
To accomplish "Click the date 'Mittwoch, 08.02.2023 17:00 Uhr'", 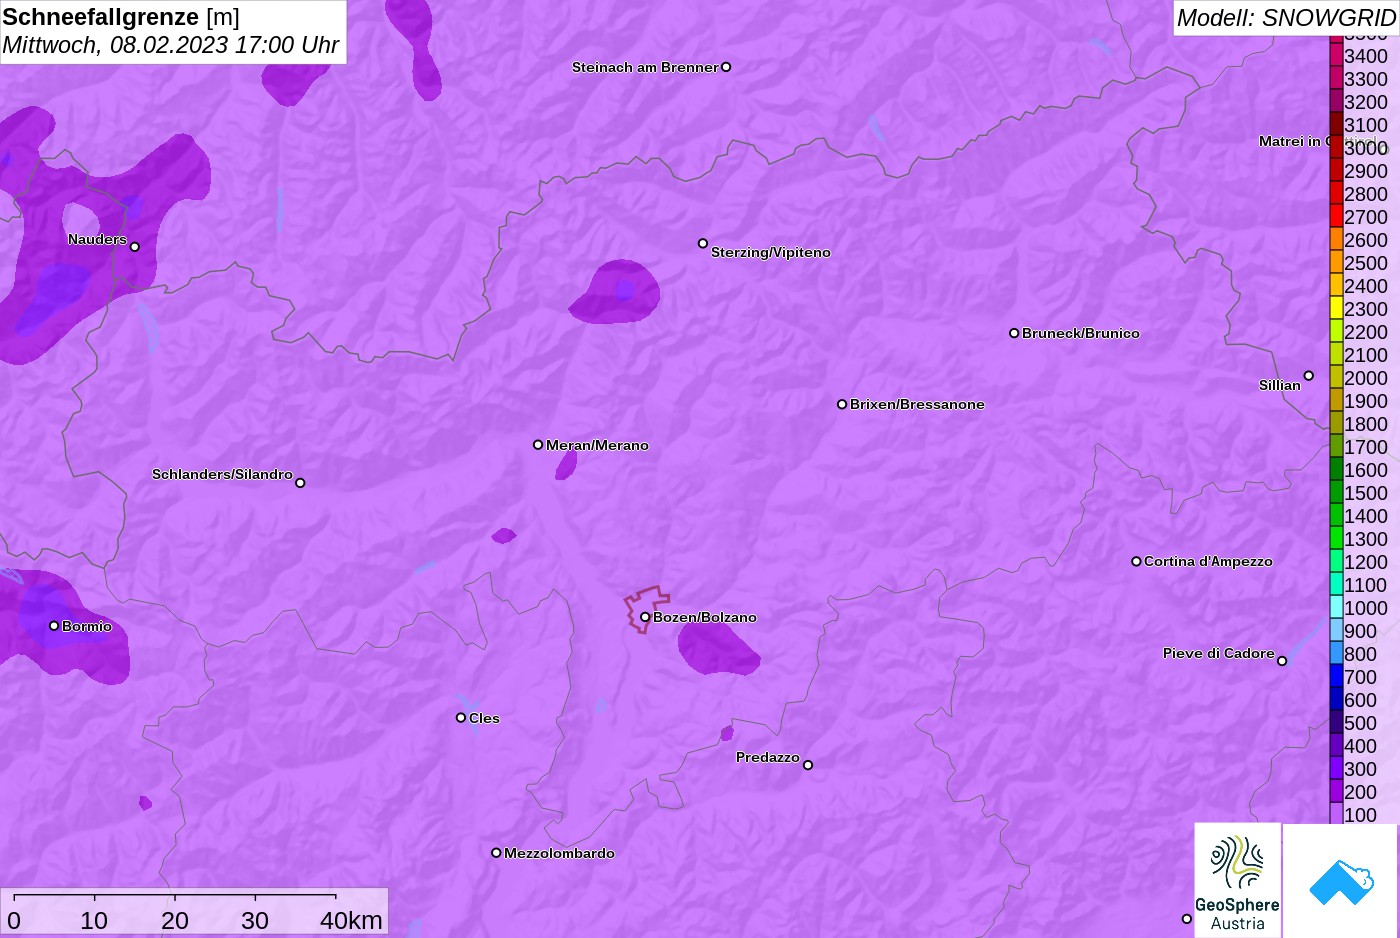I will 171,45.
